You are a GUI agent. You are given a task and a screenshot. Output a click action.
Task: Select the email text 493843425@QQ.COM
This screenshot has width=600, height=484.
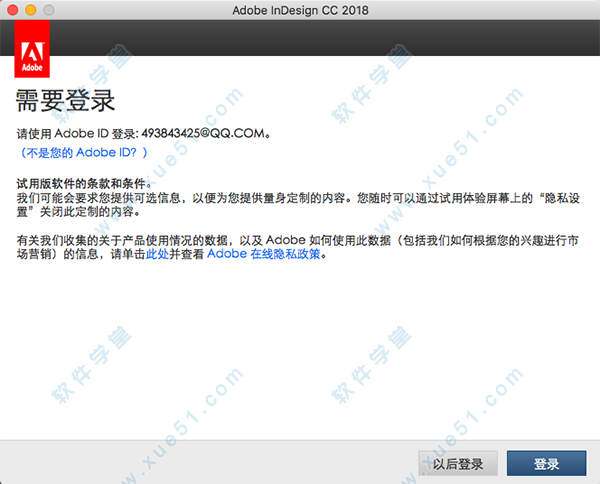coord(203,133)
